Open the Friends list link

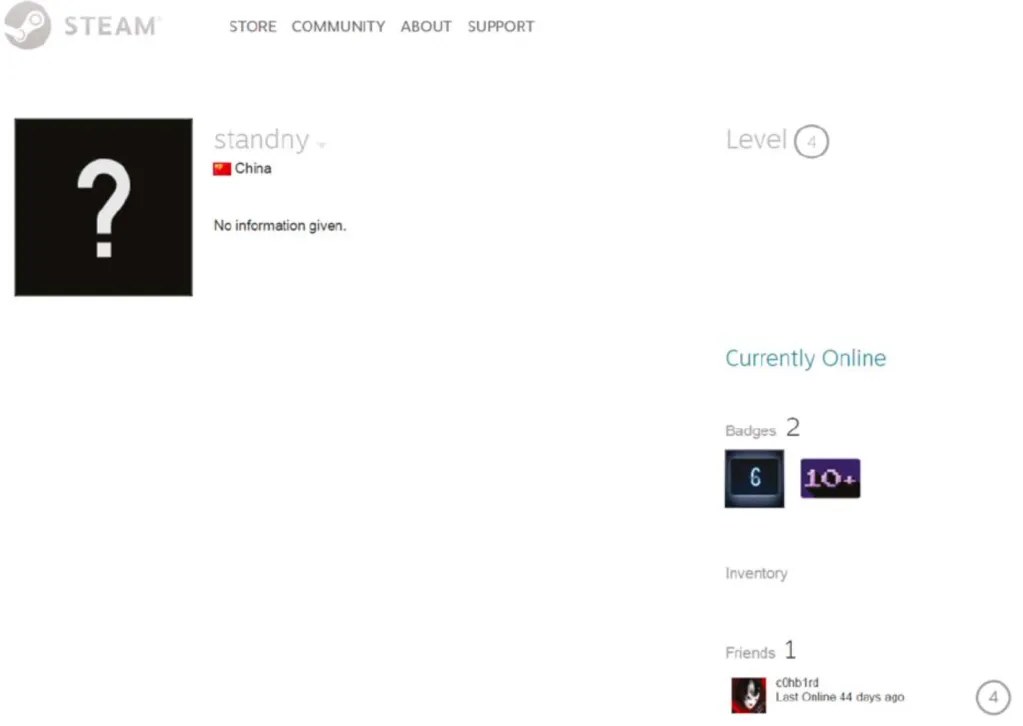tap(750, 653)
